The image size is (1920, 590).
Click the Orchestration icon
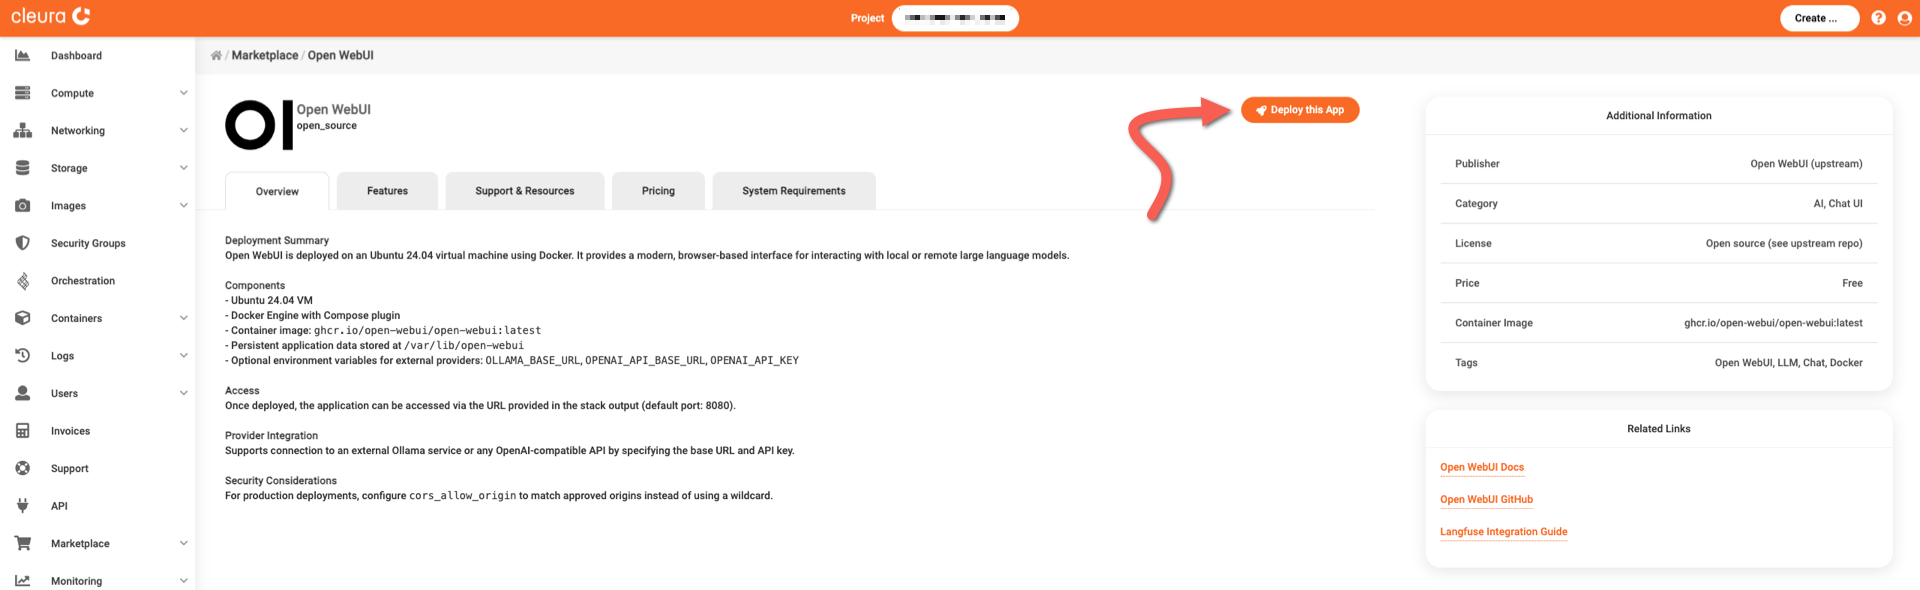(x=22, y=281)
